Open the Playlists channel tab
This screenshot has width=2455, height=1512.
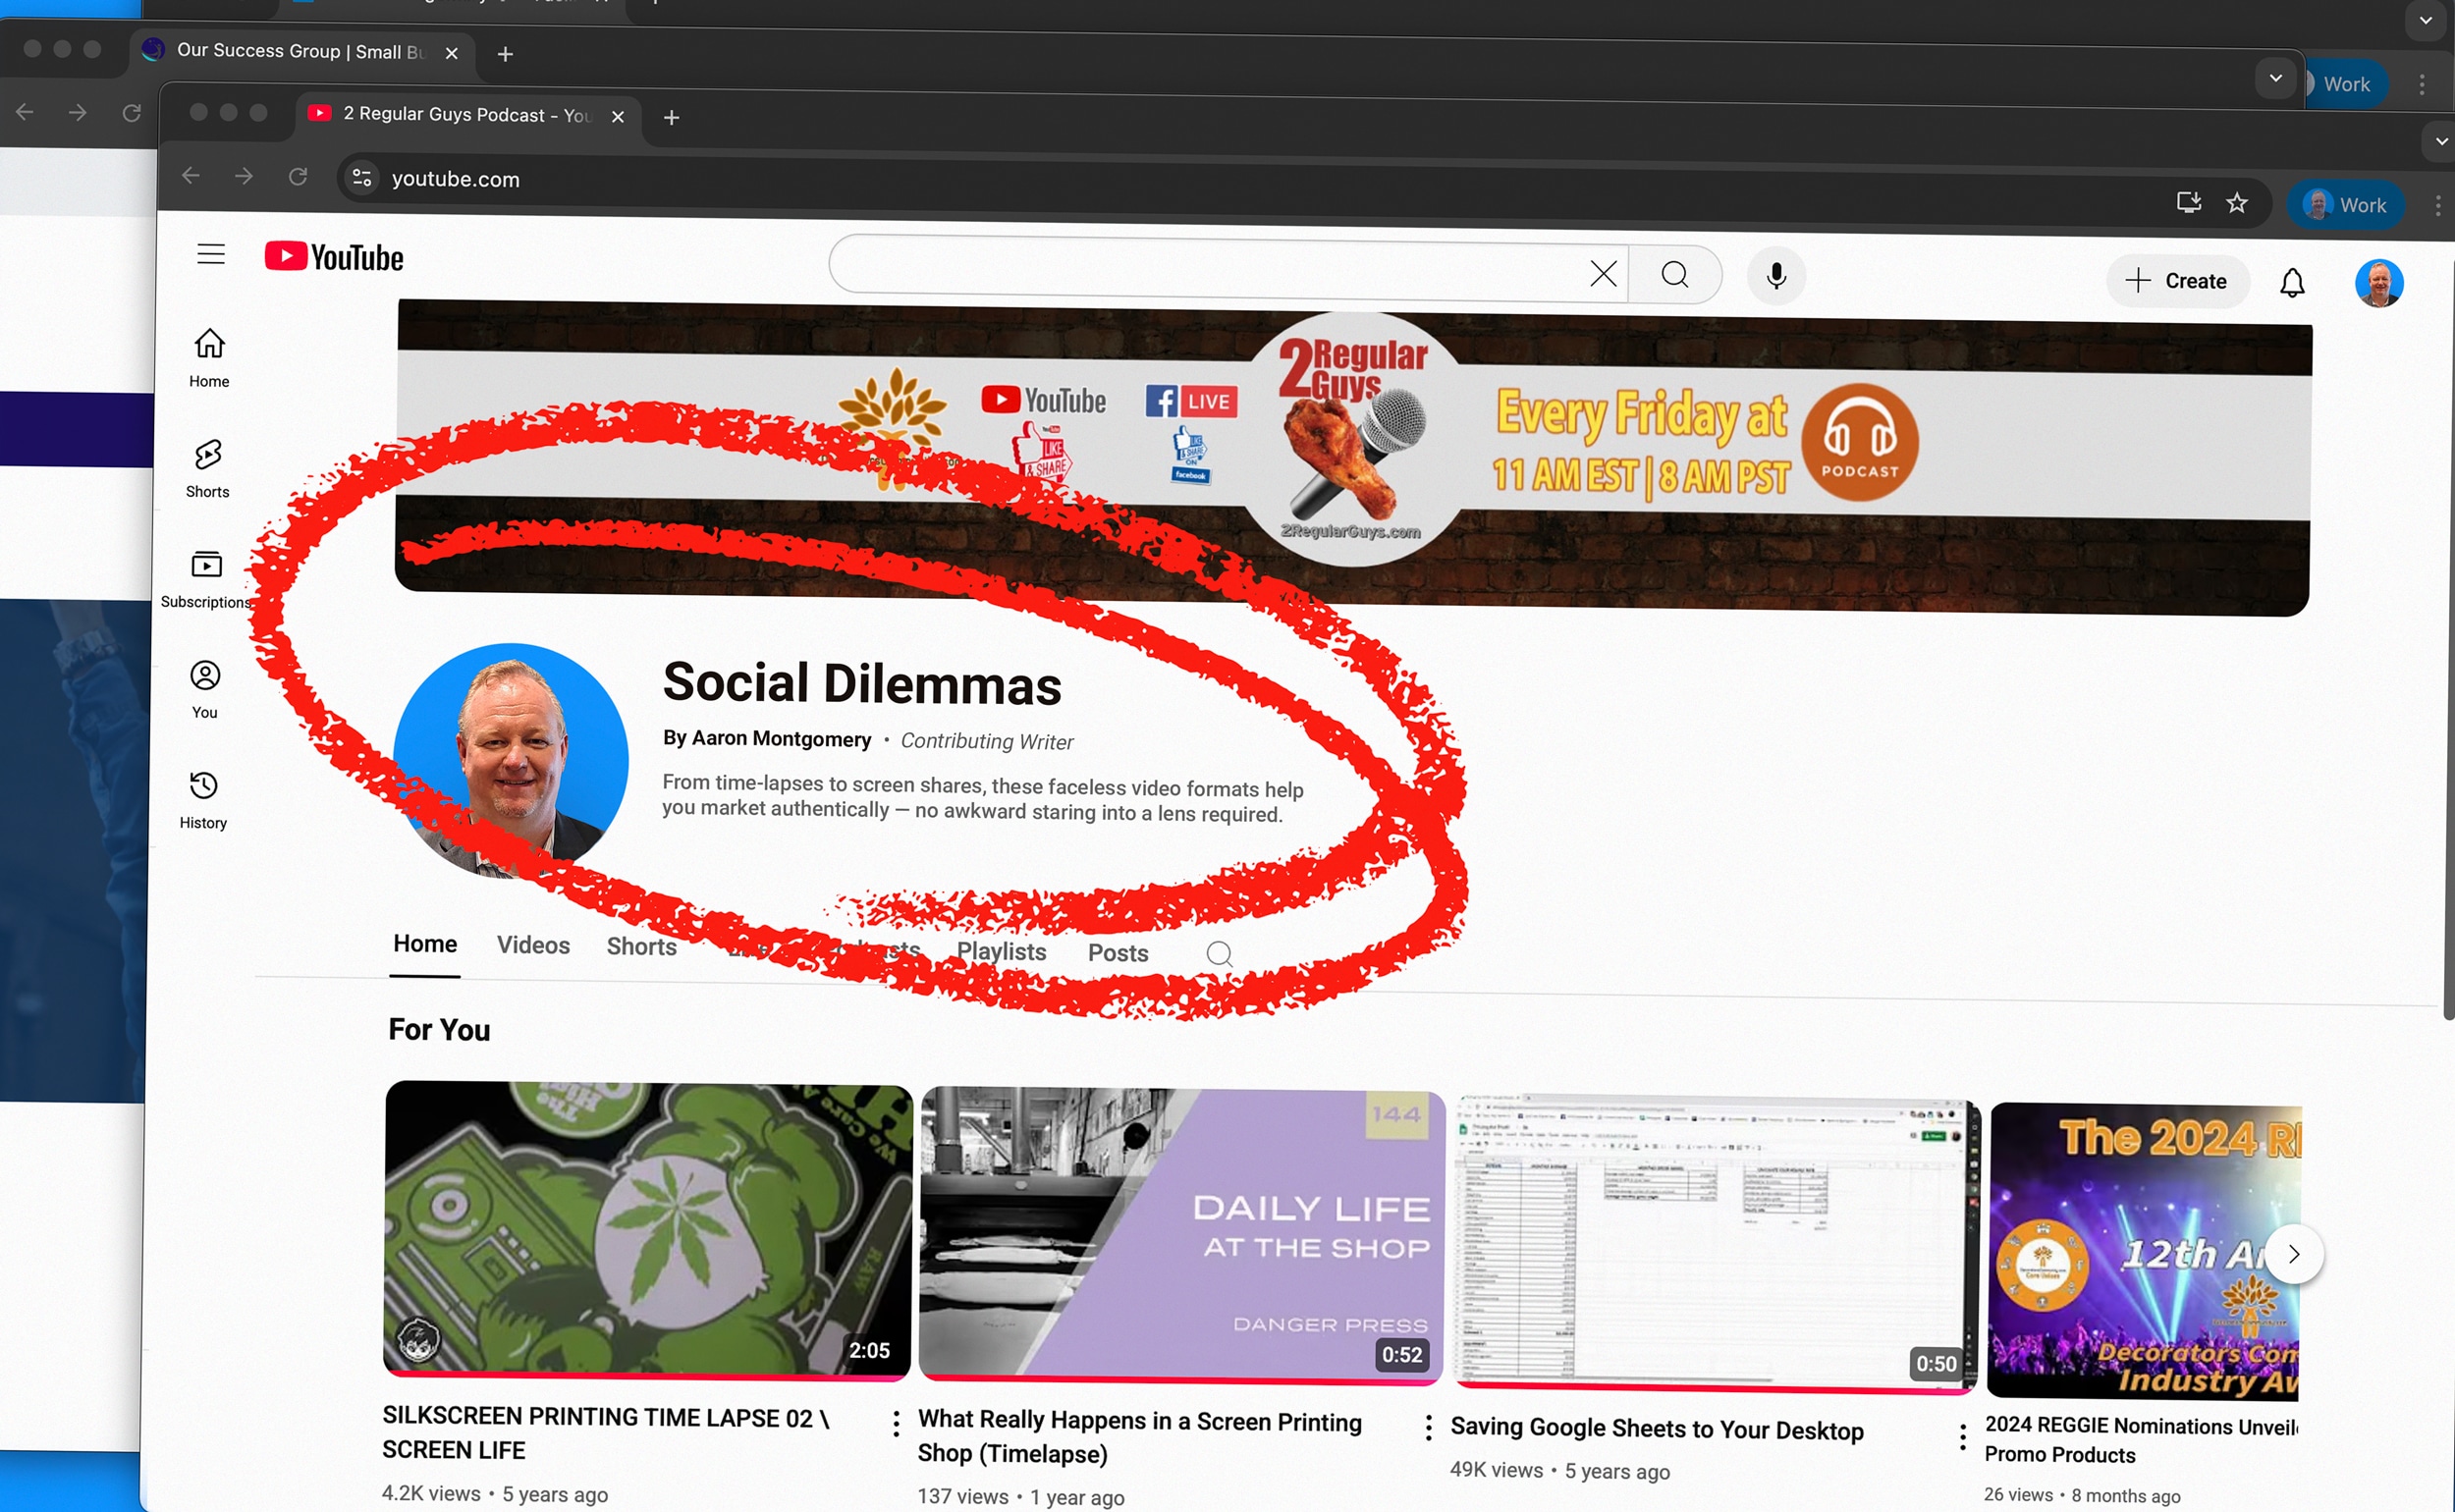click(x=1001, y=951)
